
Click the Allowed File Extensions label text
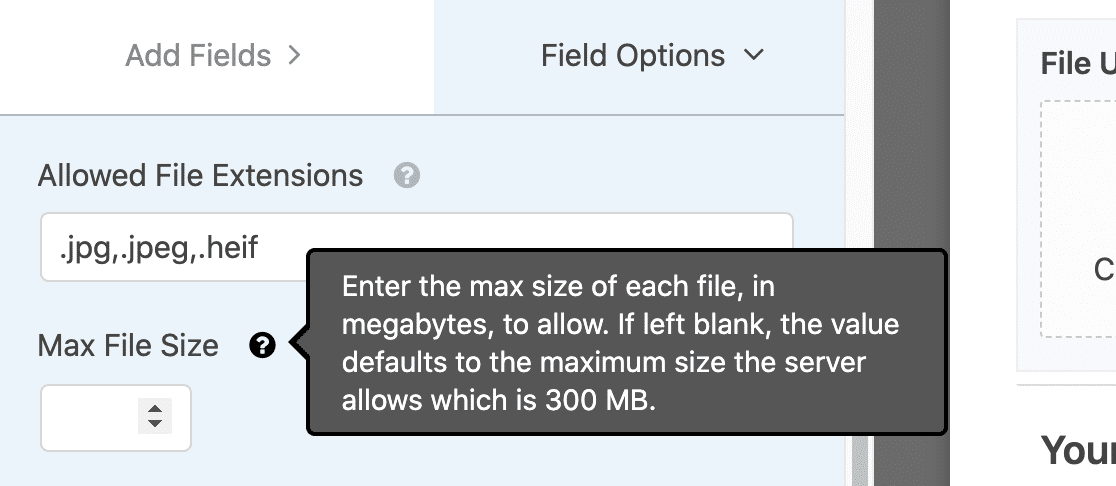(200, 176)
